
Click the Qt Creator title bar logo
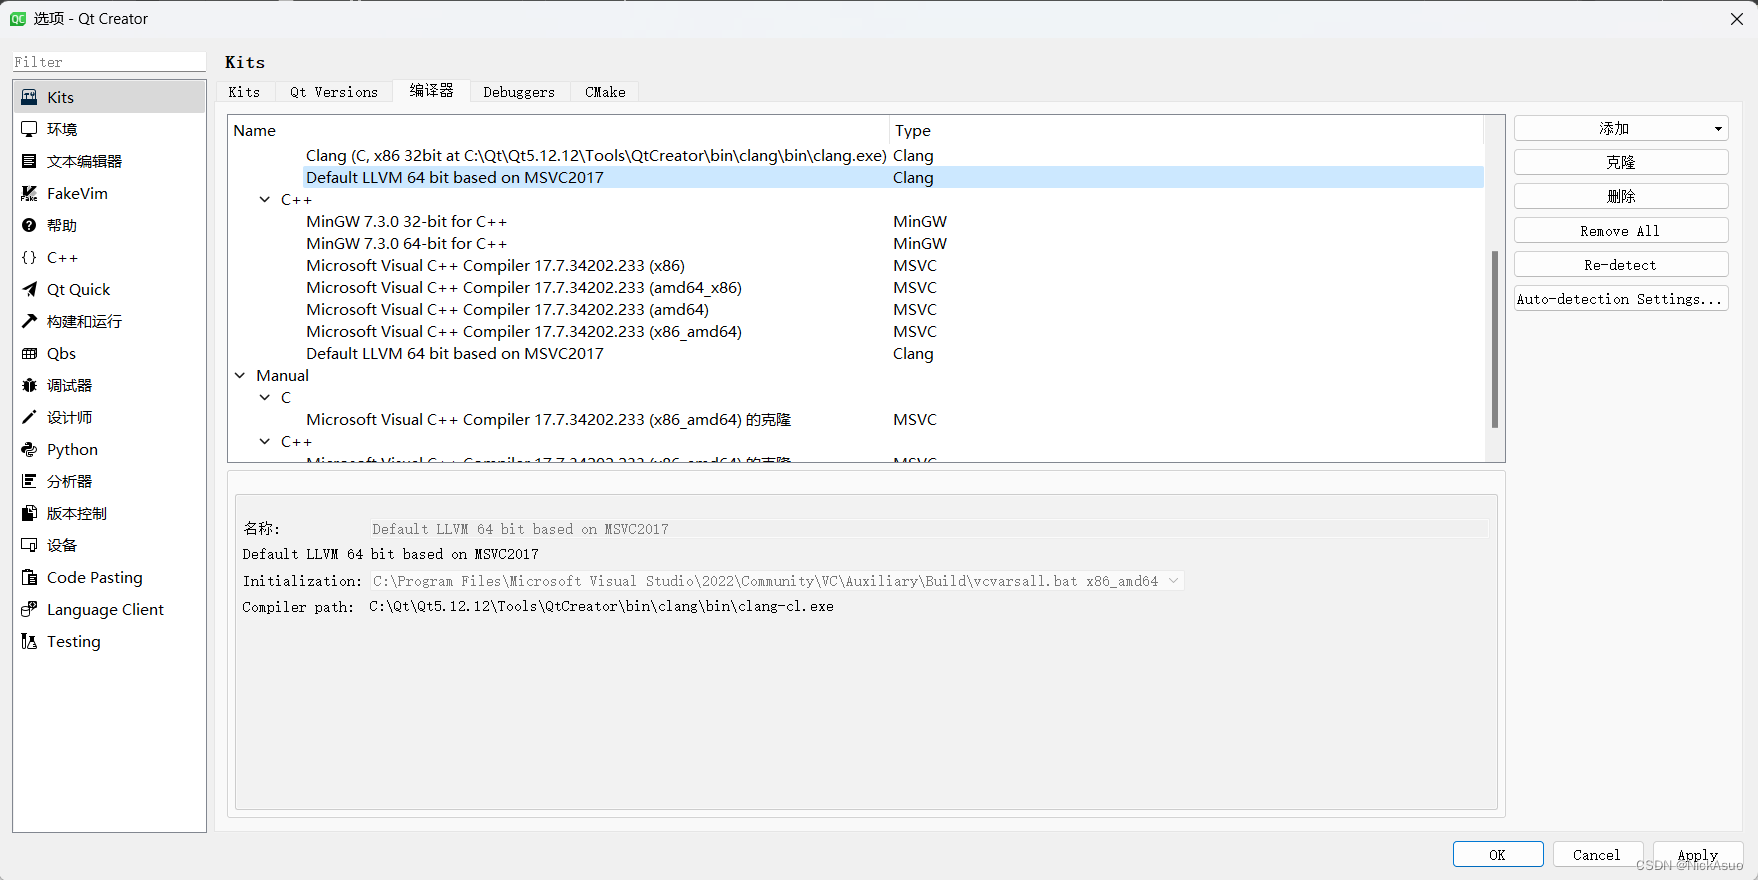tap(18, 18)
